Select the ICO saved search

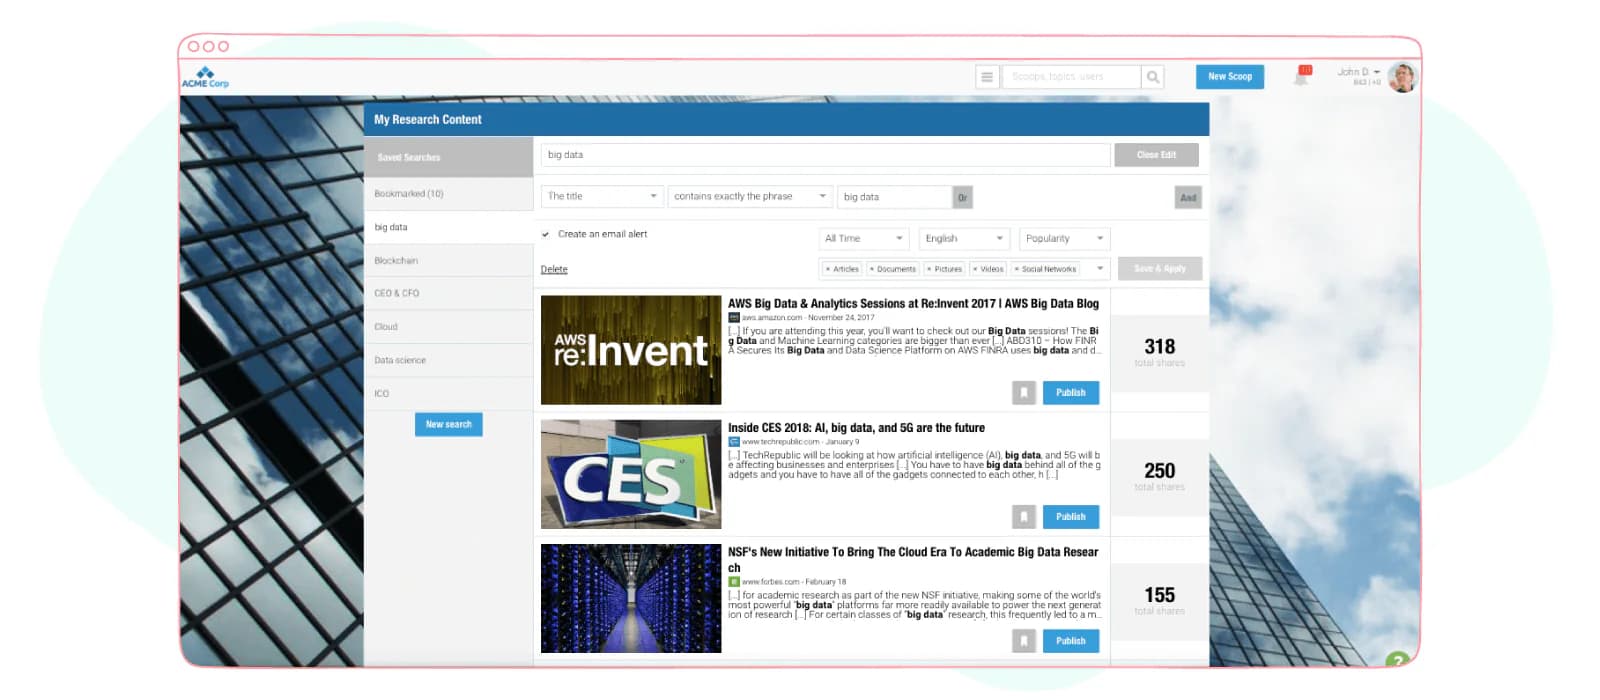(x=448, y=393)
